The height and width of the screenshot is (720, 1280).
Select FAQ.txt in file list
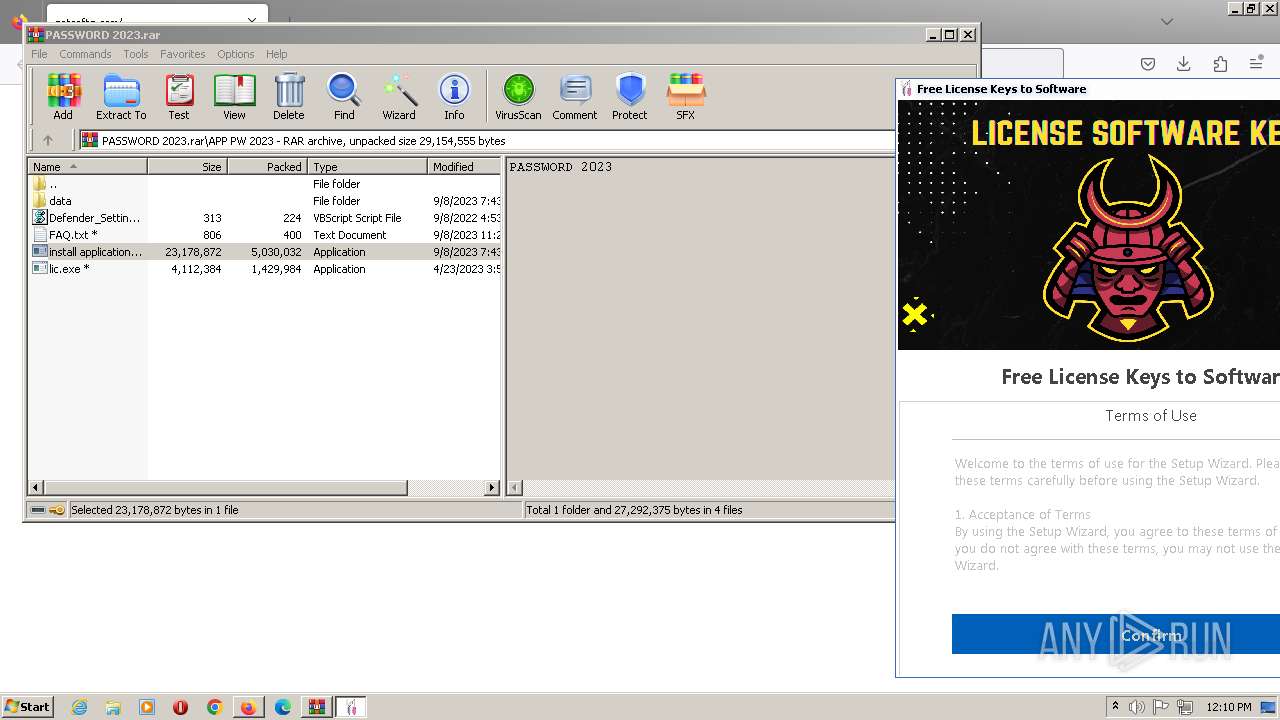point(264,235)
